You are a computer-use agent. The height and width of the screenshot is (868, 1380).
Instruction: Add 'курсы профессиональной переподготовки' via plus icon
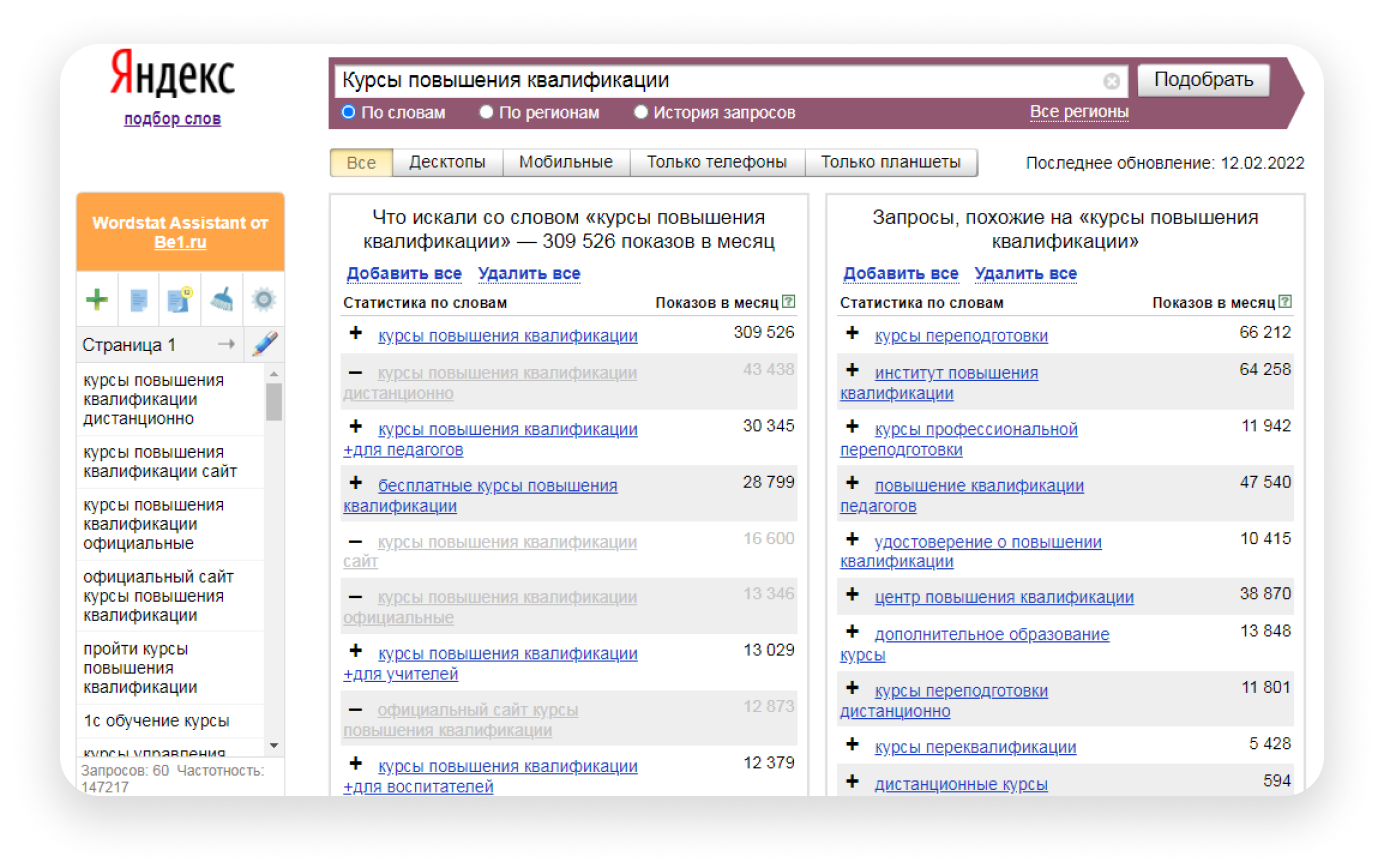(x=852, y=427)
